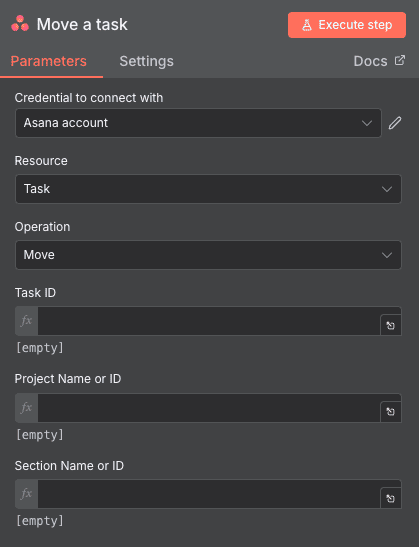419x547 pixels.
Task: Click the 'Move a task' node title
Action: [82, 24]
